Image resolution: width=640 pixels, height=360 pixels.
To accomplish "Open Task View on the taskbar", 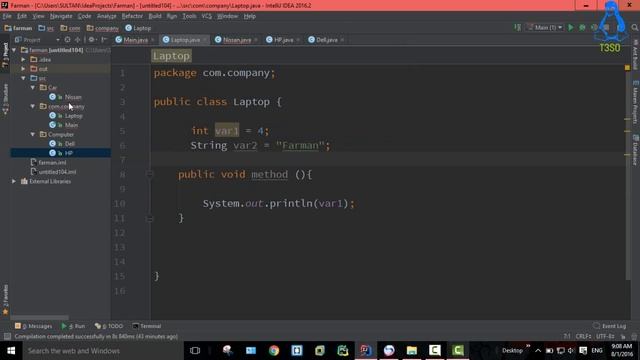I will click(195, 351).
